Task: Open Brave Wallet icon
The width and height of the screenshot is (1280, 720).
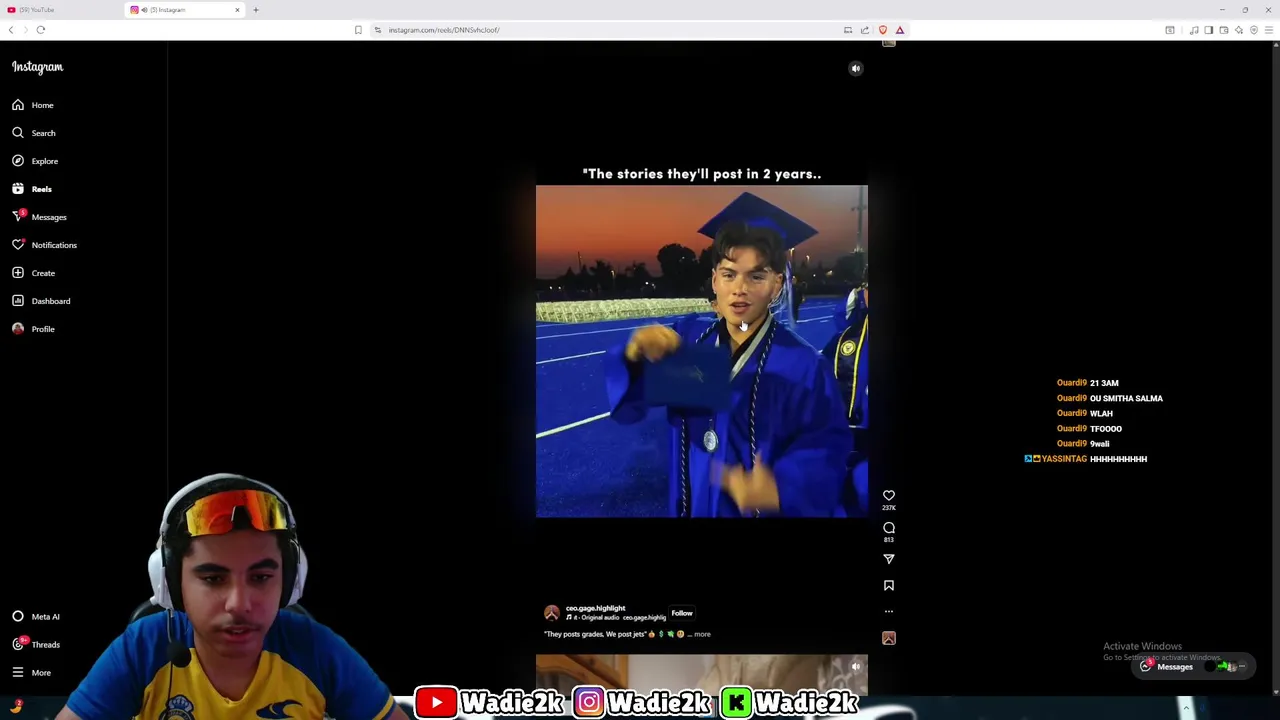Action: (1223, 30)
